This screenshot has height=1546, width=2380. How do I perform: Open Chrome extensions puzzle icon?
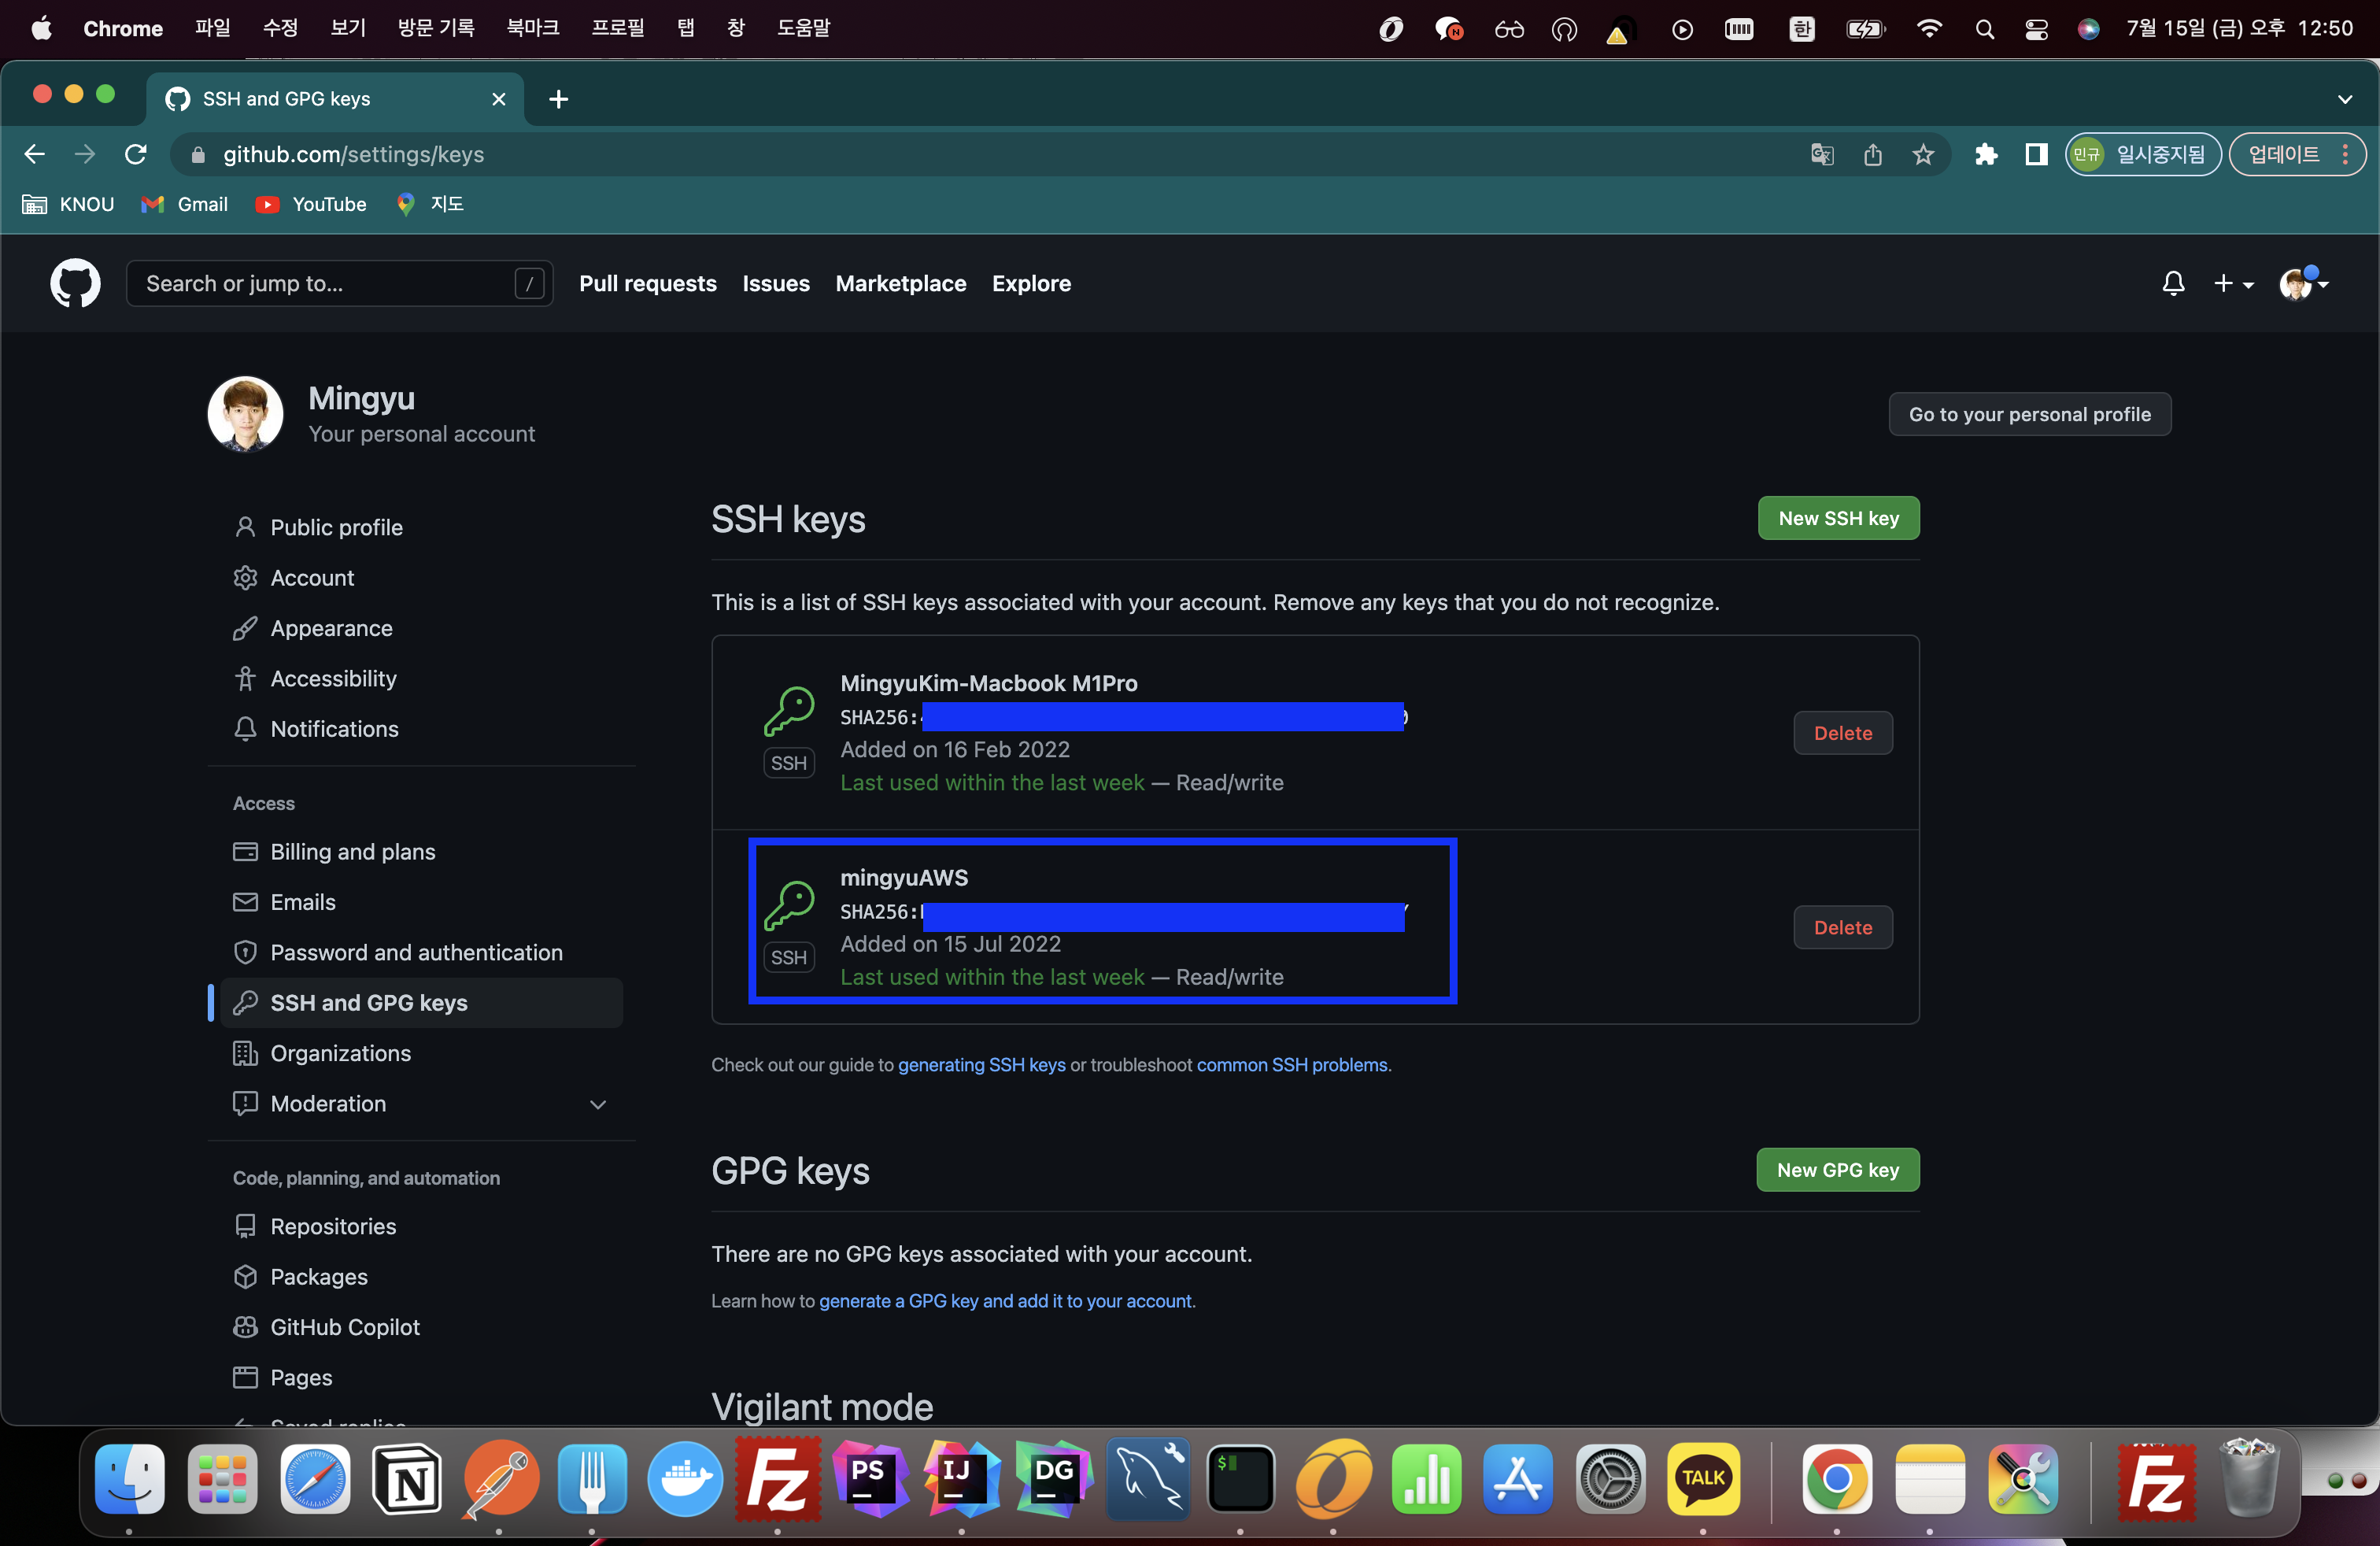click(1986, 155)
